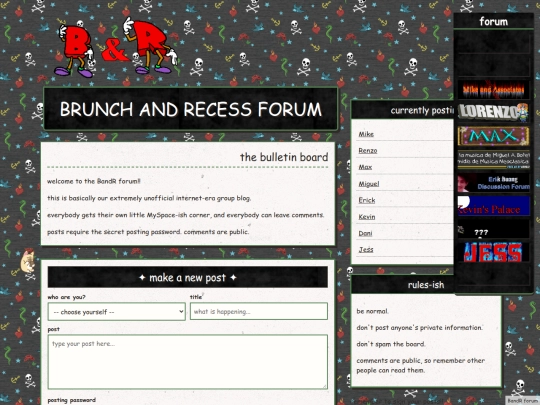The width and height of the screenshot is (540, 405).
Task: Open the ??? mystery banner
Action: [494, 229]
